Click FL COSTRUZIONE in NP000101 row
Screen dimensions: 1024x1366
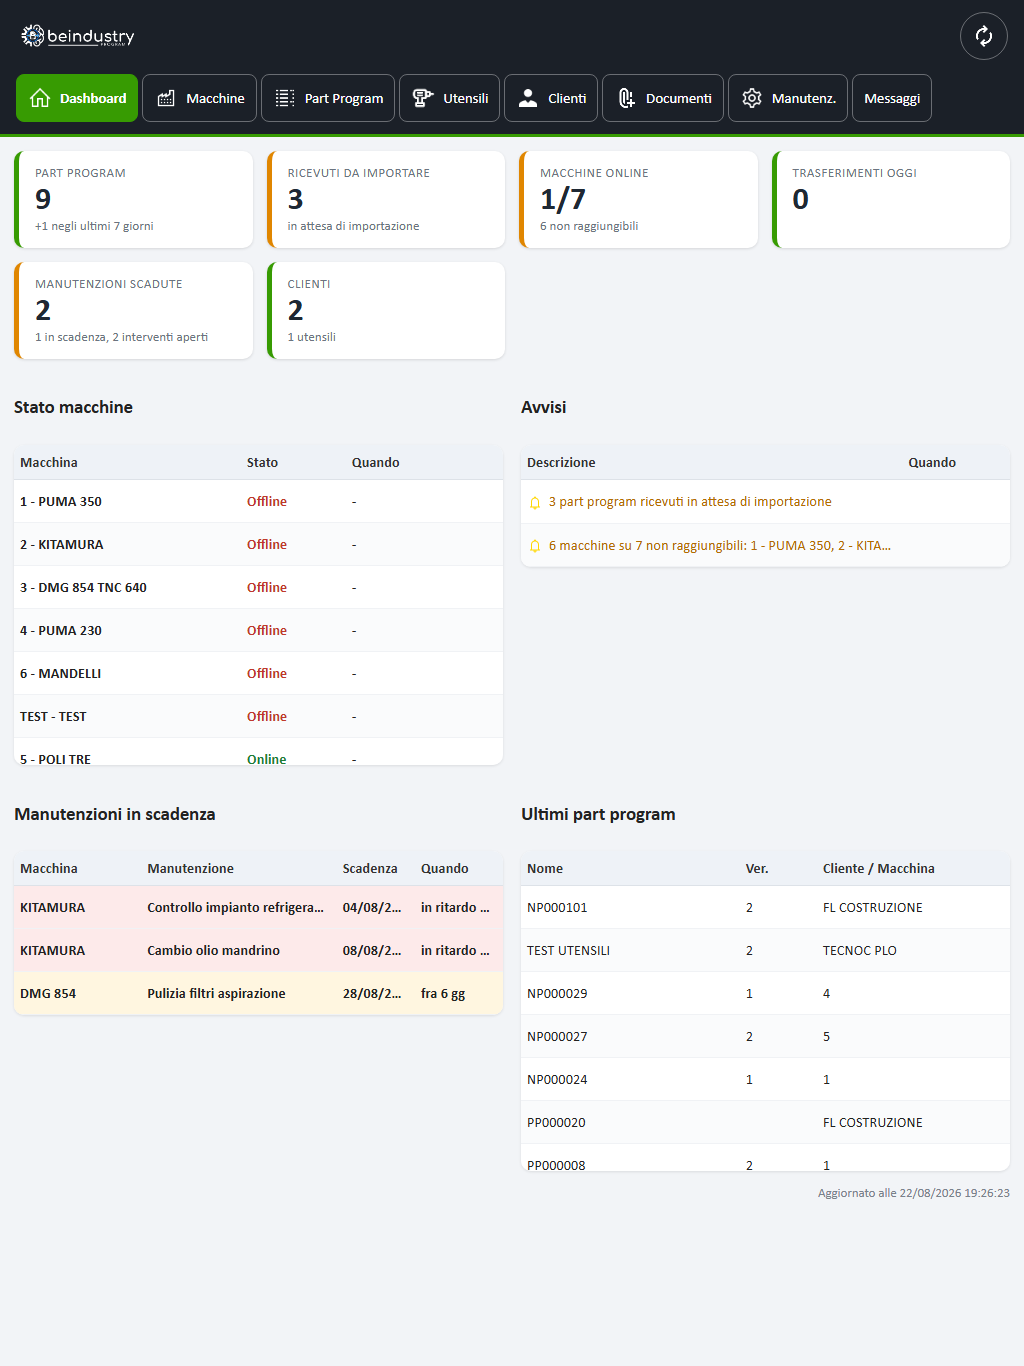click(x=873, y=908)
